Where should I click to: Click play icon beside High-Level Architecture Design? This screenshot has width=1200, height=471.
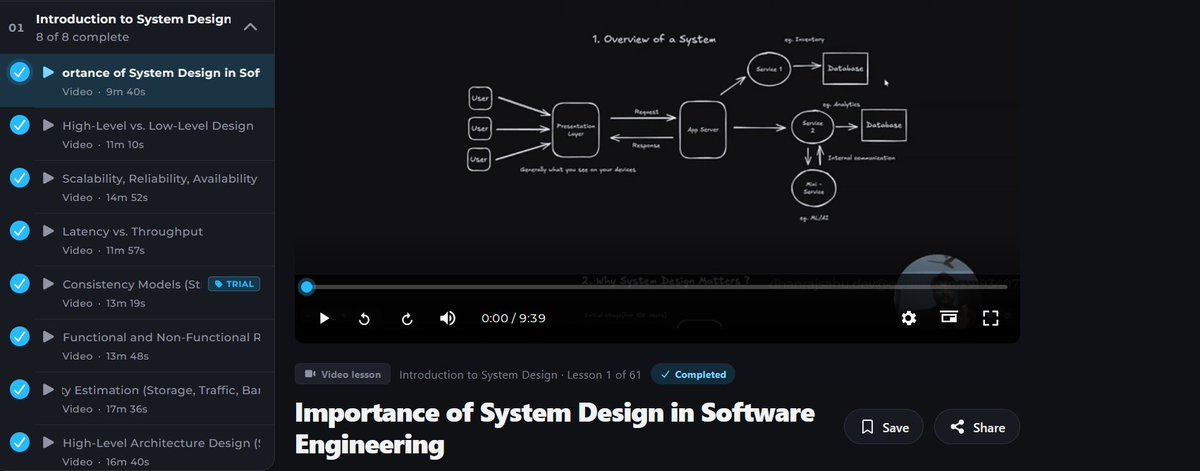click(48, 443)
